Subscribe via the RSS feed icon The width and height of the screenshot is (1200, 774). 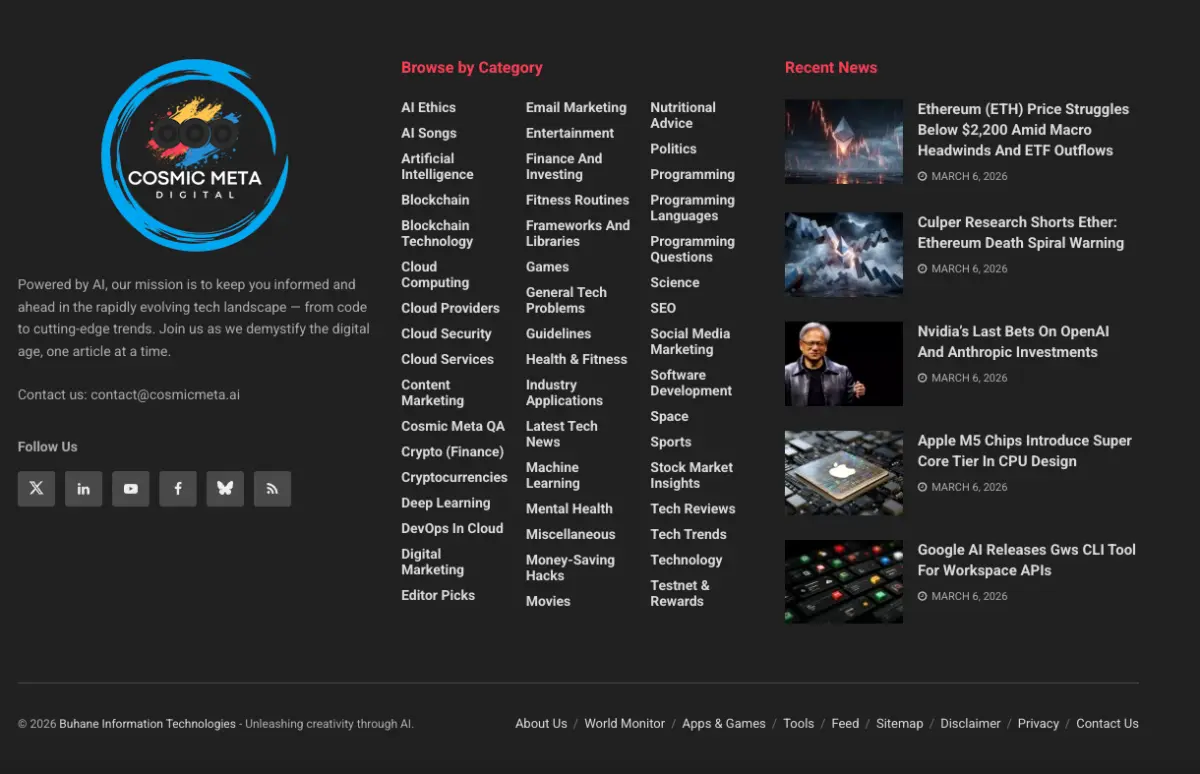click(272, 488)
